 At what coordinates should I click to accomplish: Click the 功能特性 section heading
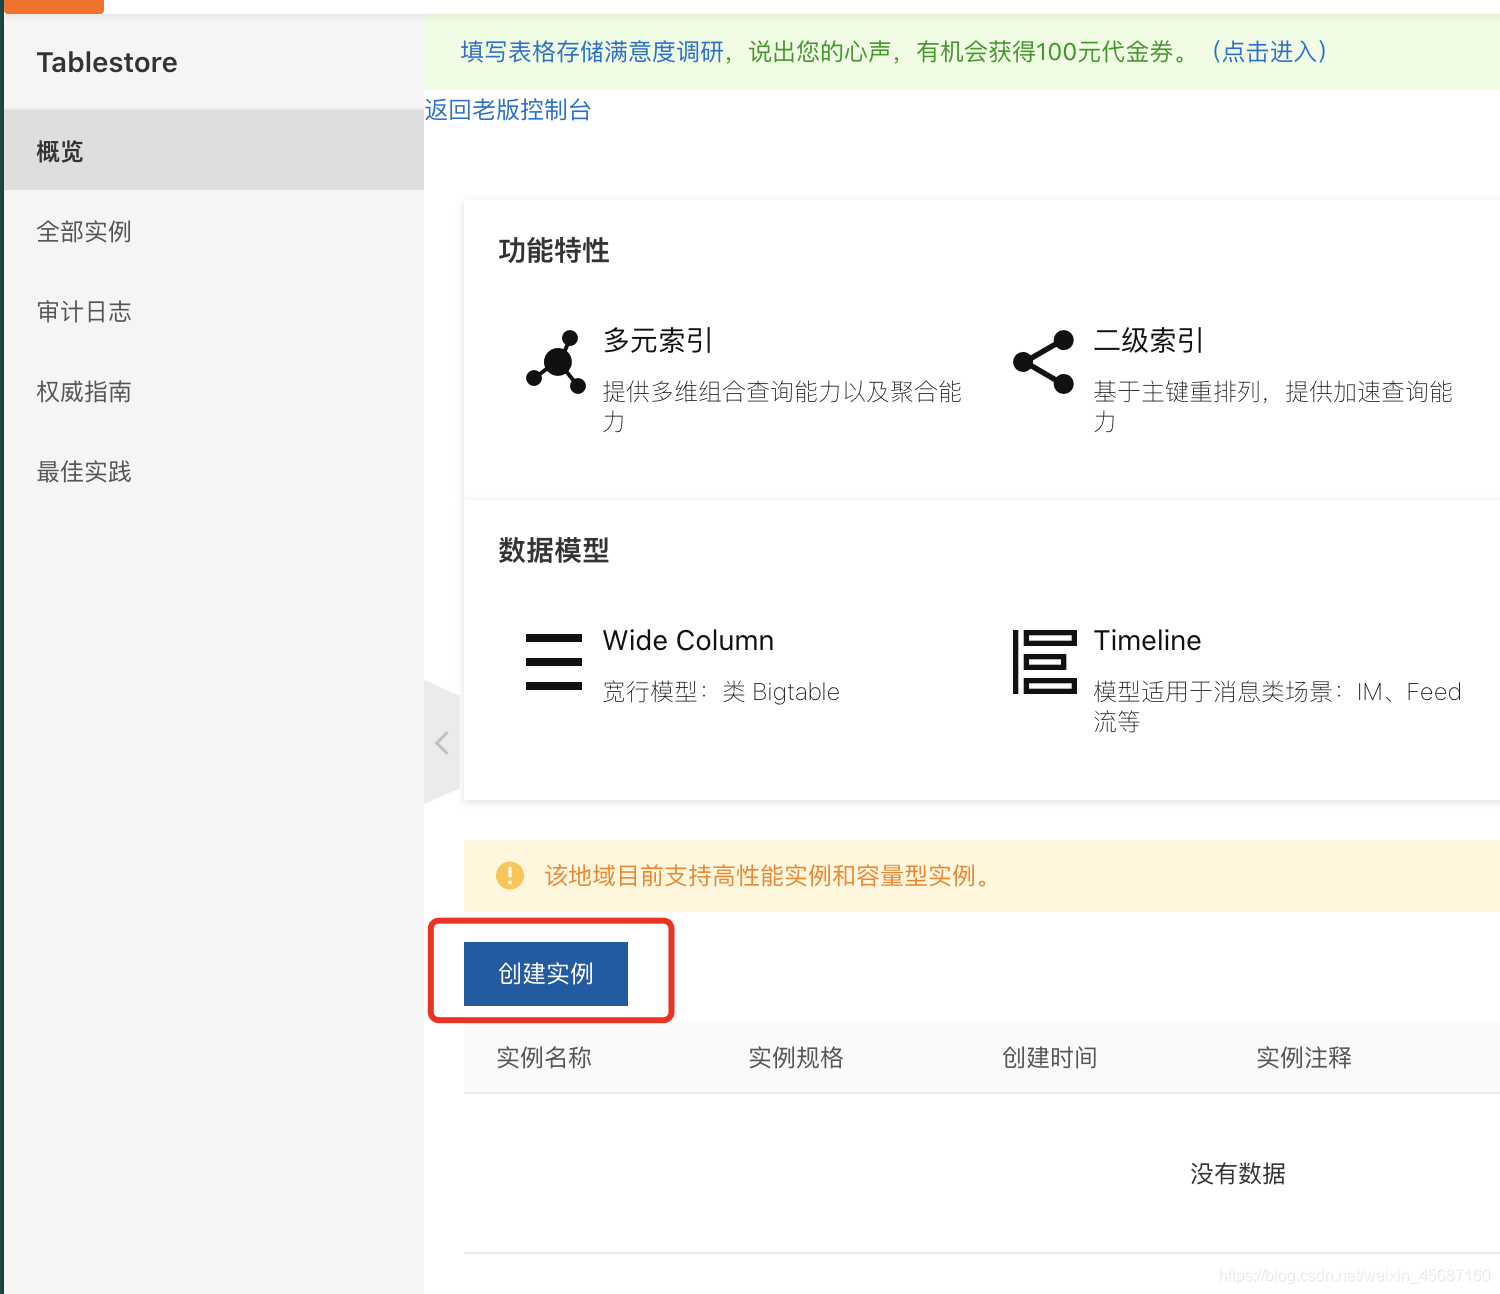pos(554,250)
